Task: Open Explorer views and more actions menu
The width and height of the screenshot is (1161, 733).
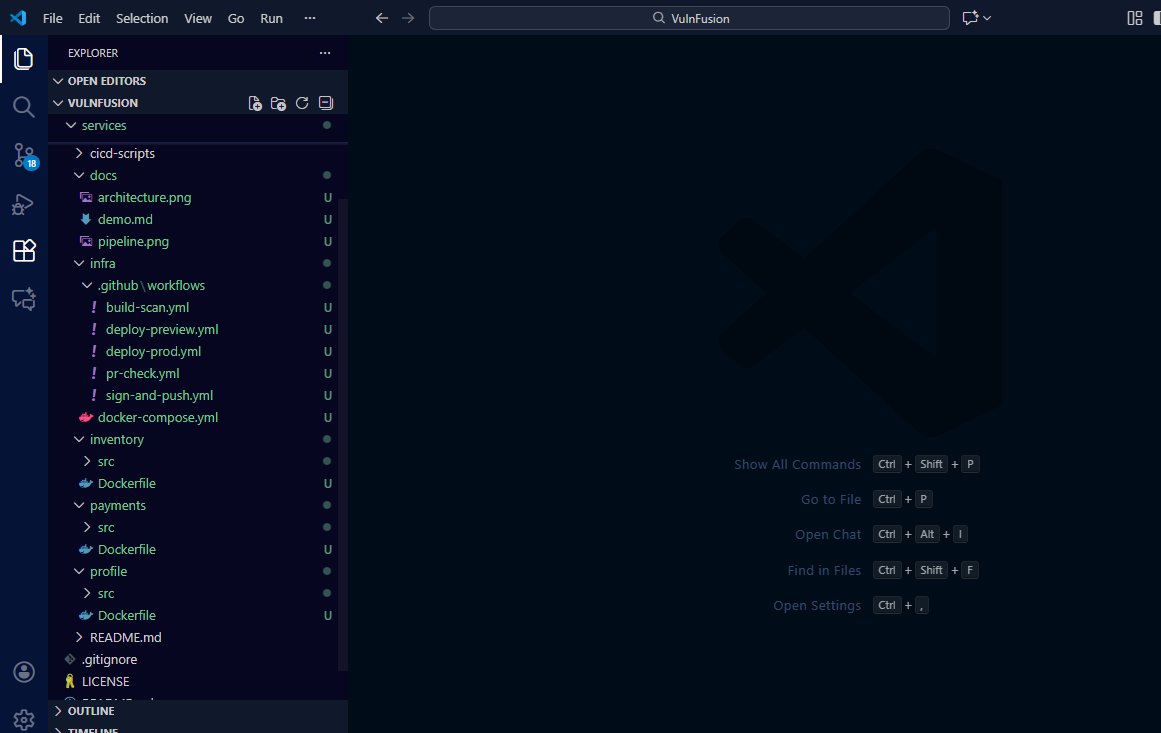Action: pos(325,53)
